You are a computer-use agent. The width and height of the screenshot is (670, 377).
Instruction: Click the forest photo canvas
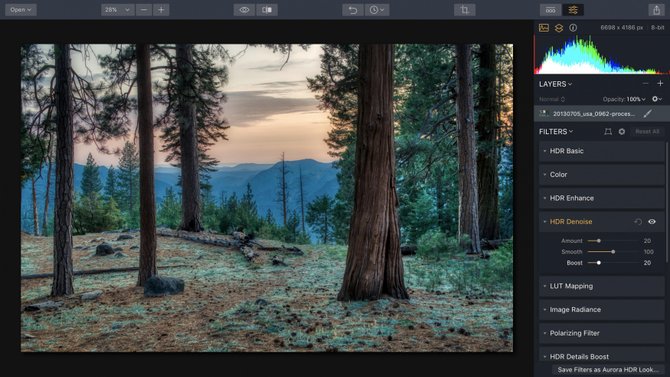tap(267, 197)
